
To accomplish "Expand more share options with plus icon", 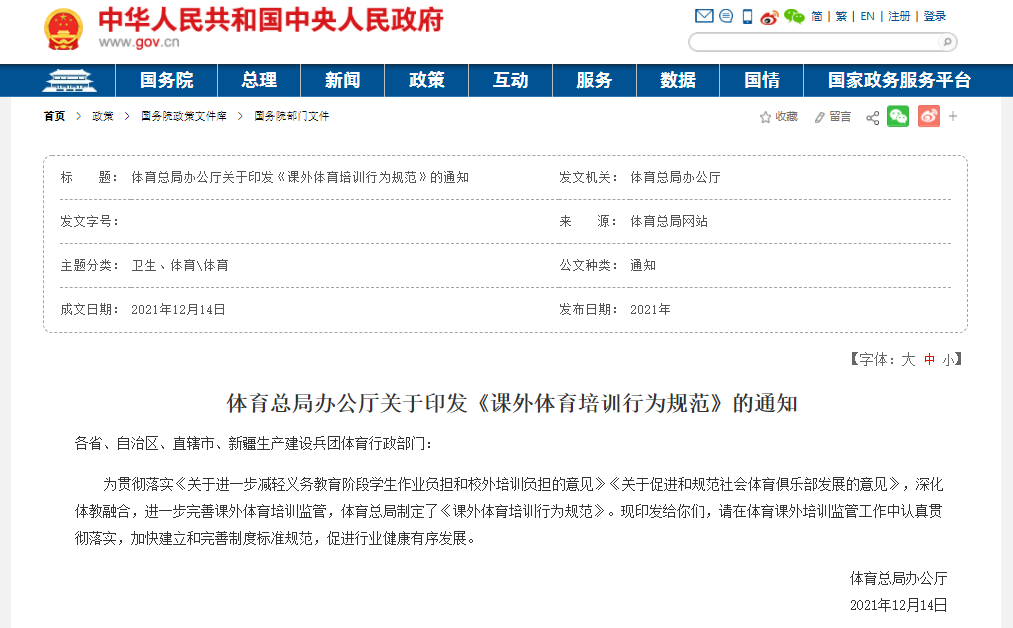I will tap(953, 116).
